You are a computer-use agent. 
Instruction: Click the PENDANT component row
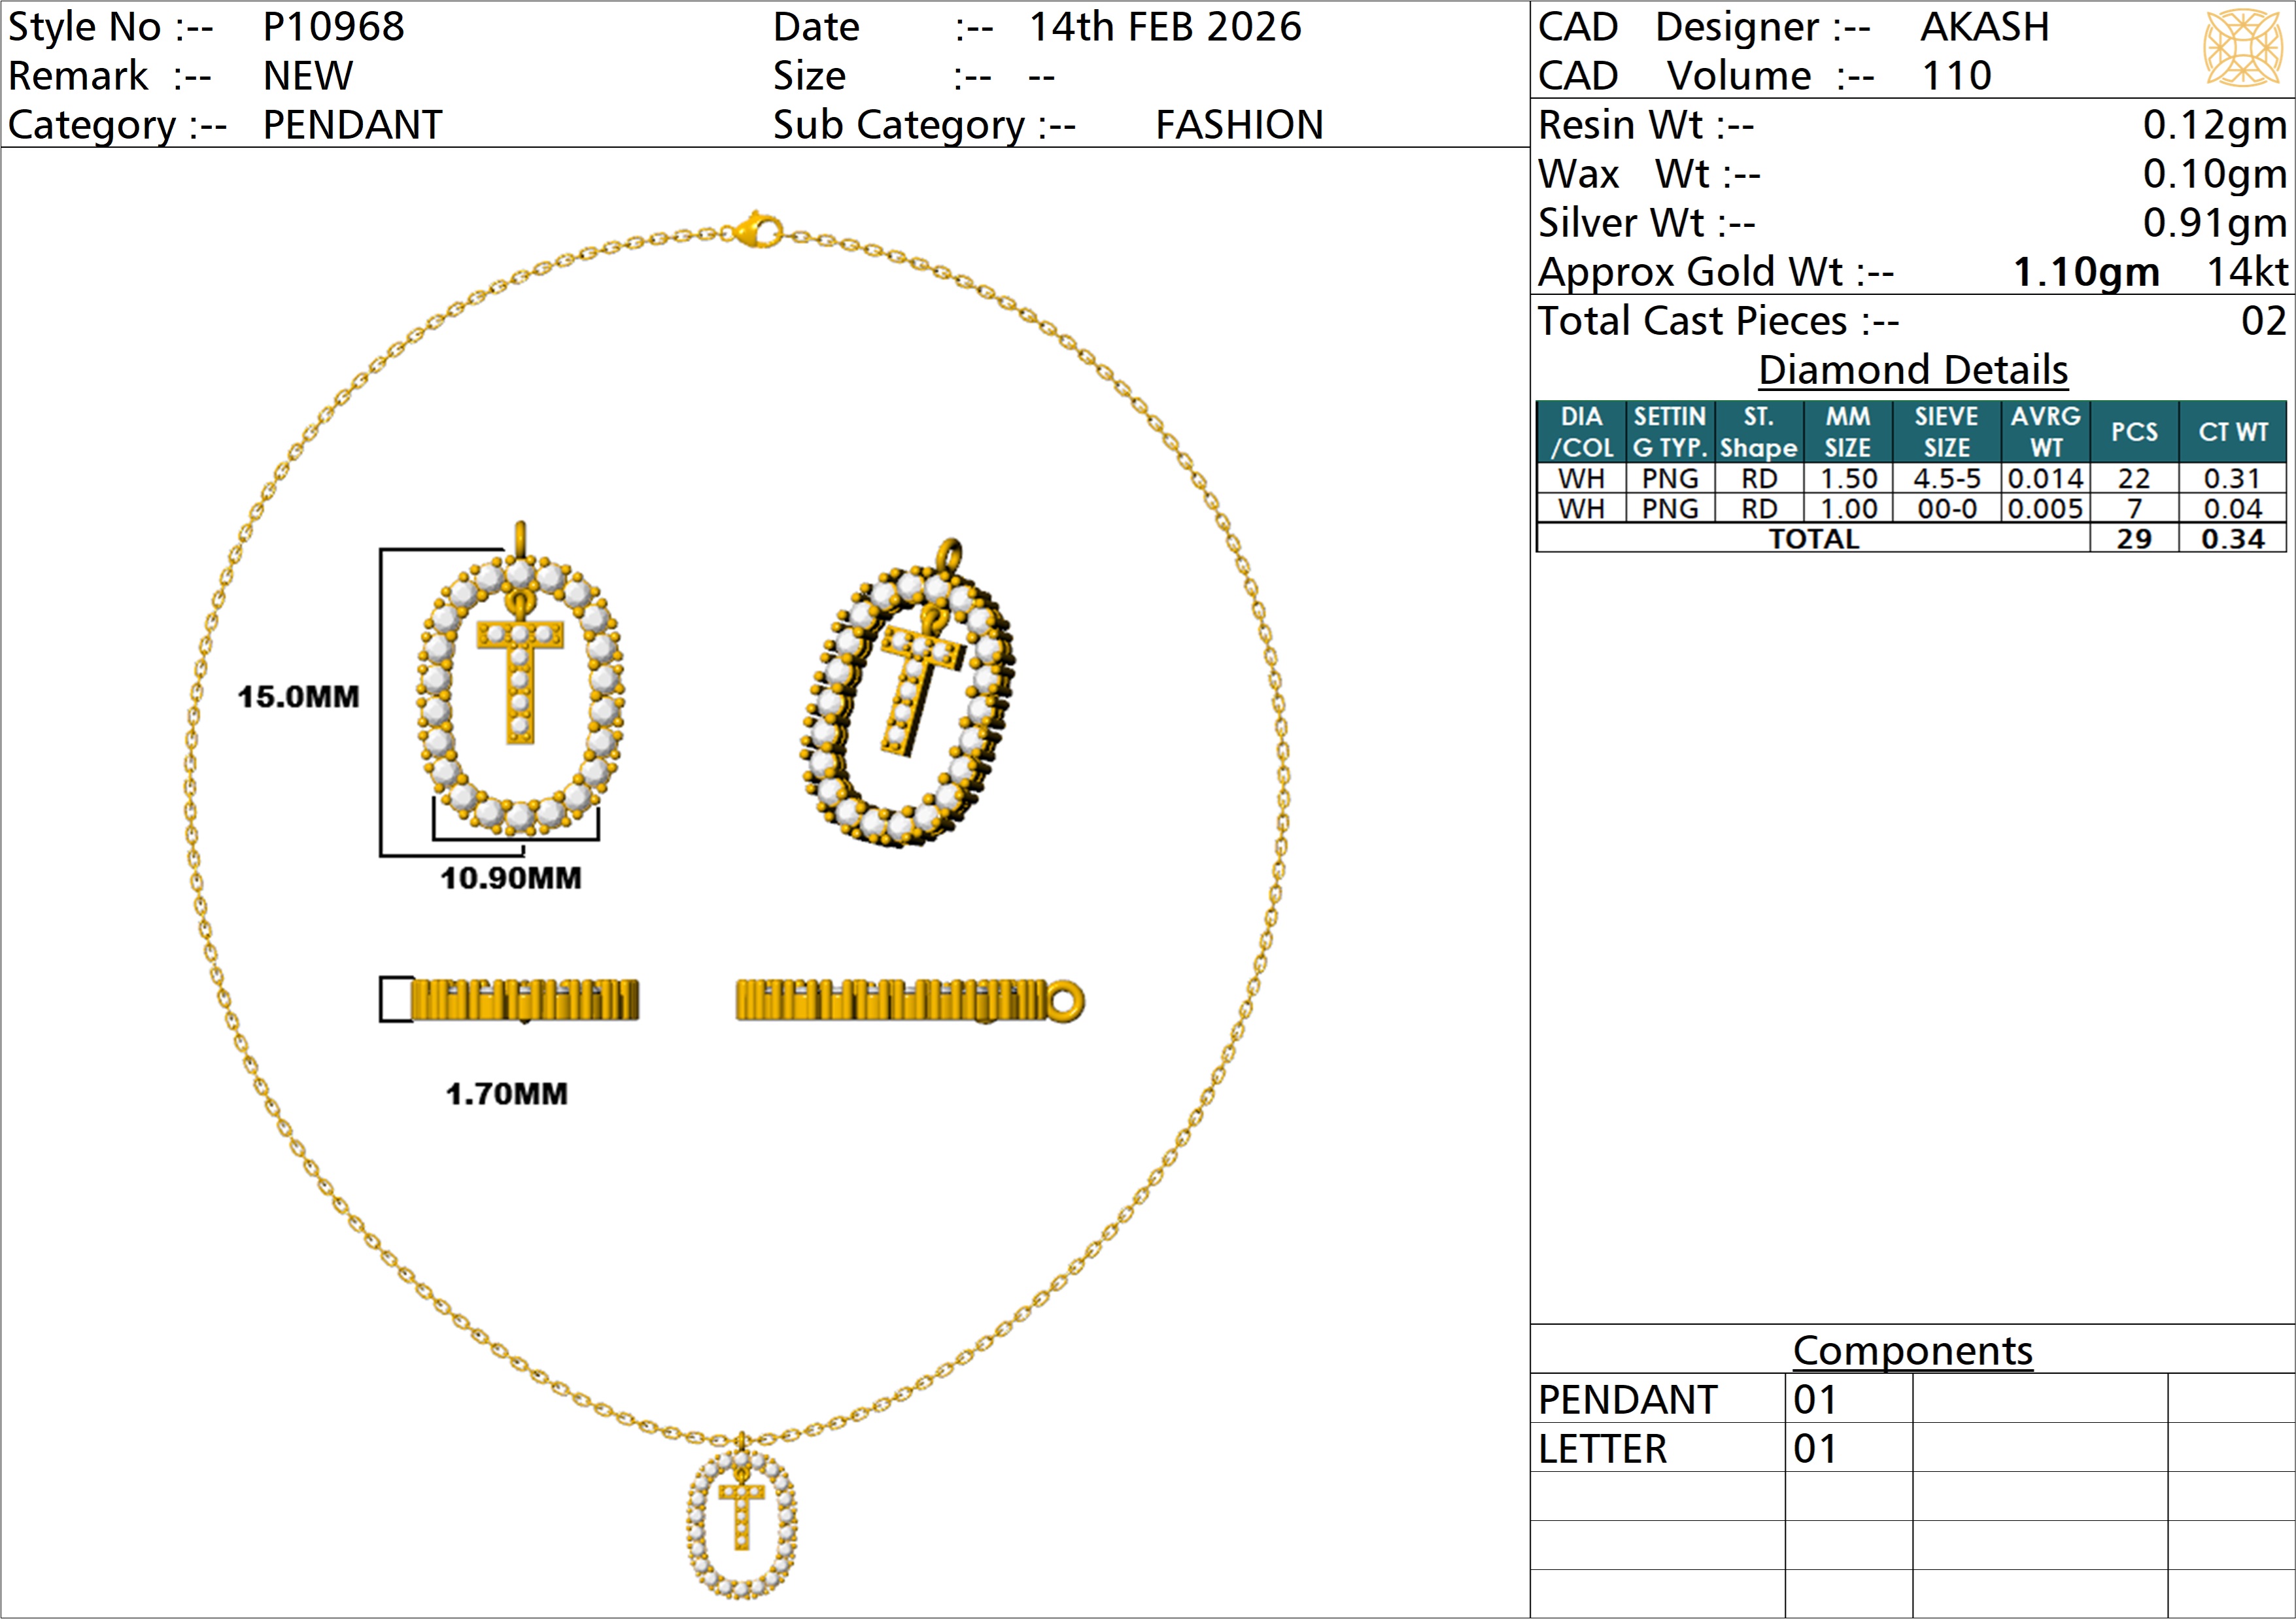[x=1627, y=1400]
